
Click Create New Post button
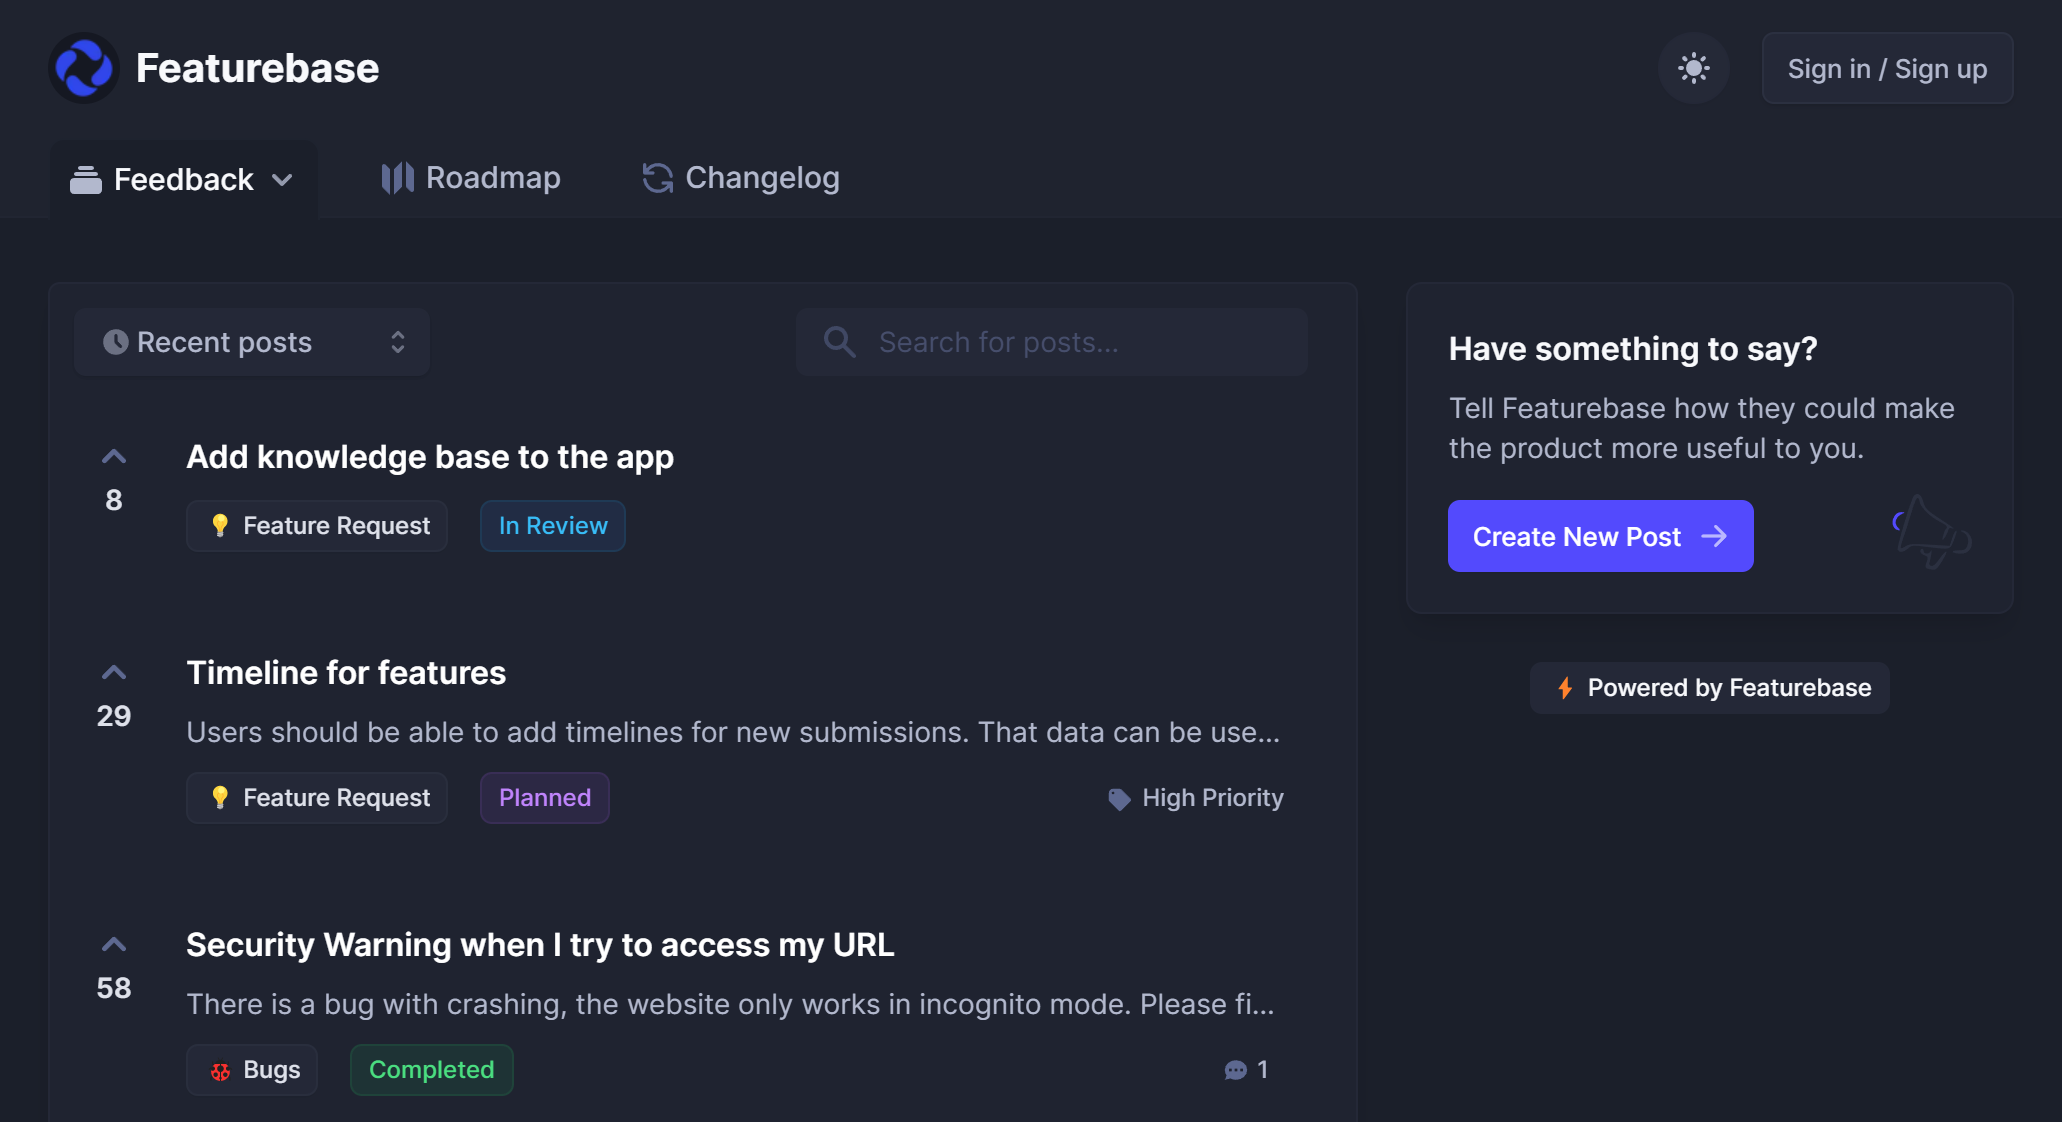tap(1600, 536)
